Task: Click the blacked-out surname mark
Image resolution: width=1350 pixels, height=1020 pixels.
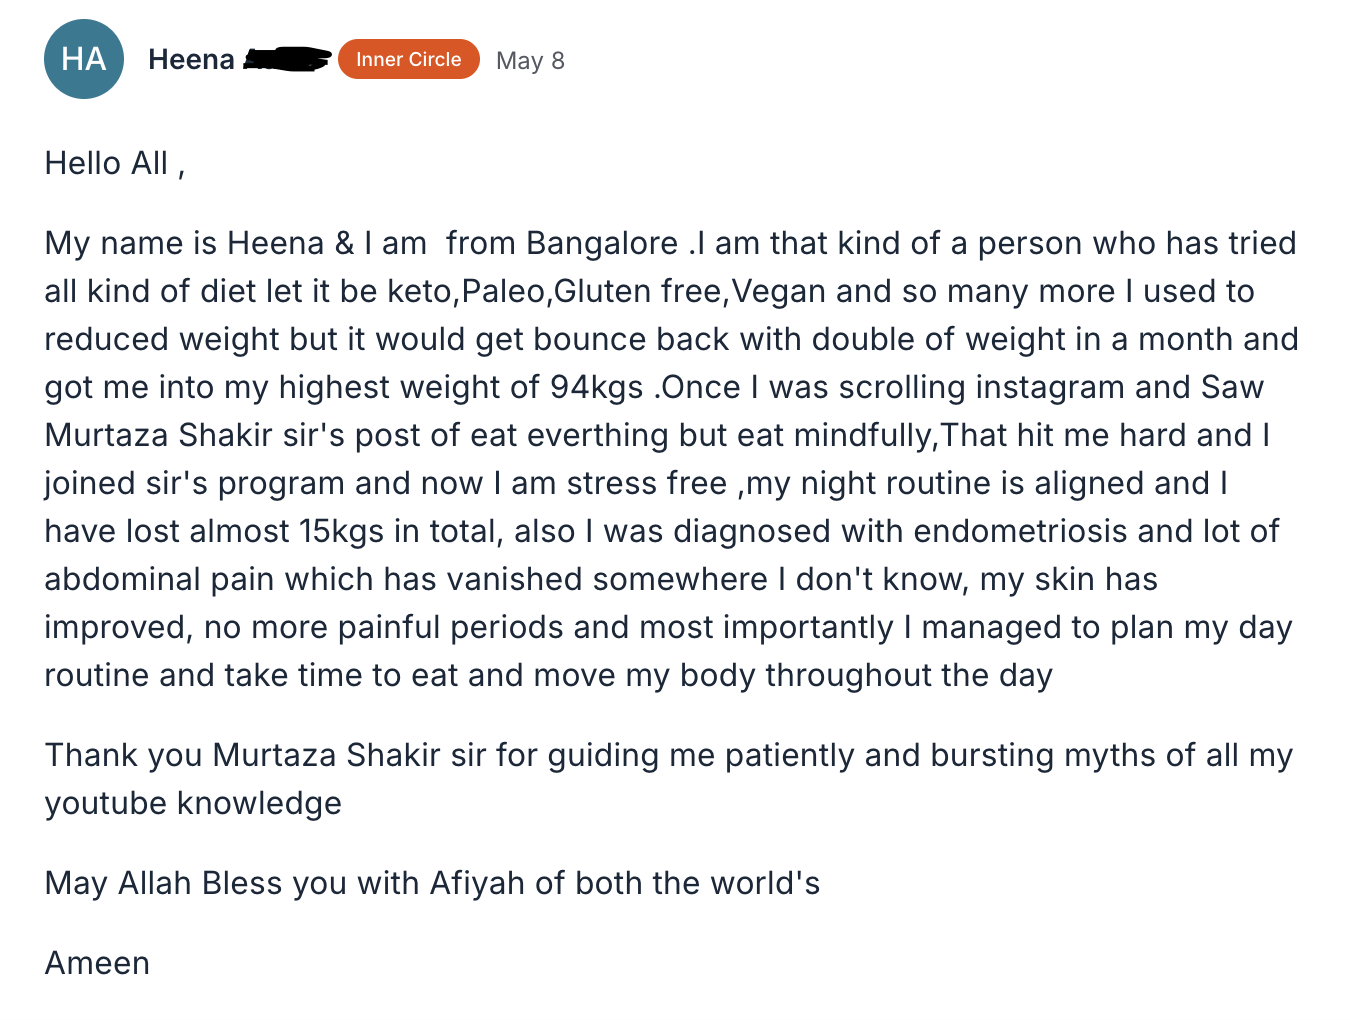Action: [x=287, y=59]
